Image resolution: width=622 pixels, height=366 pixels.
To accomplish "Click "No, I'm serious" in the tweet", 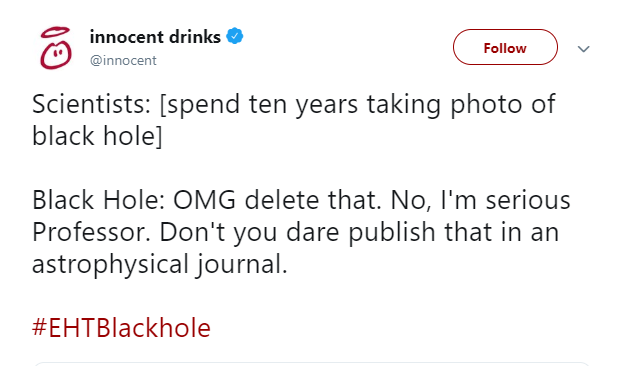I will pos(481,200).
